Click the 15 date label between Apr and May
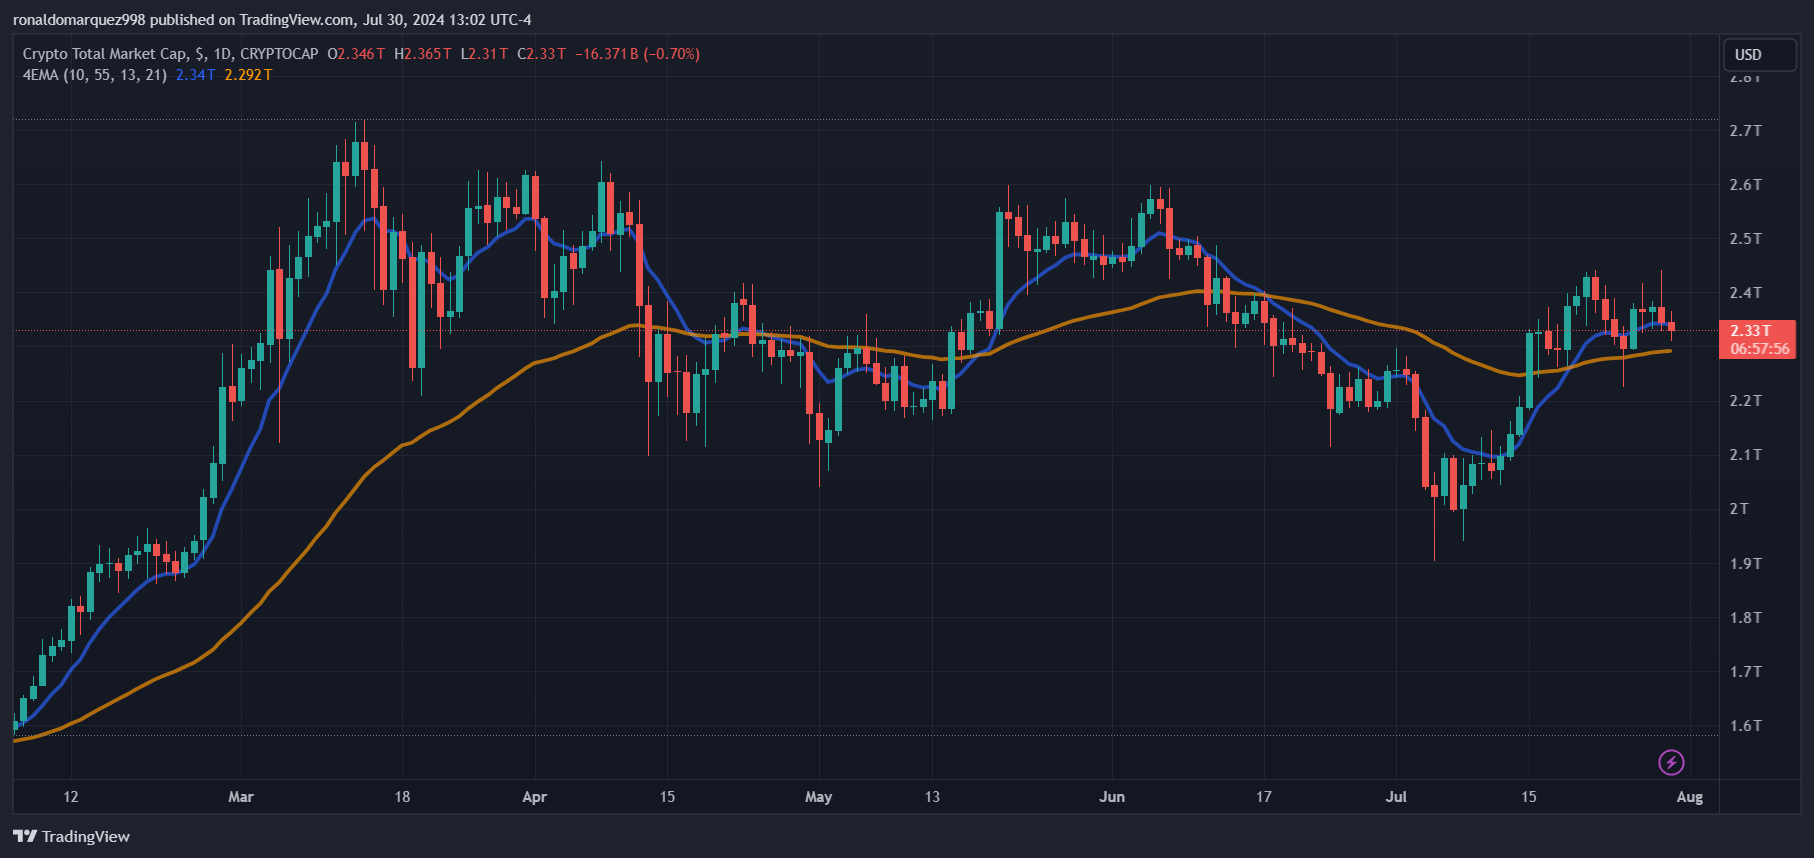The height and width of the screenshot is (858, 1814). click(667, 797)
